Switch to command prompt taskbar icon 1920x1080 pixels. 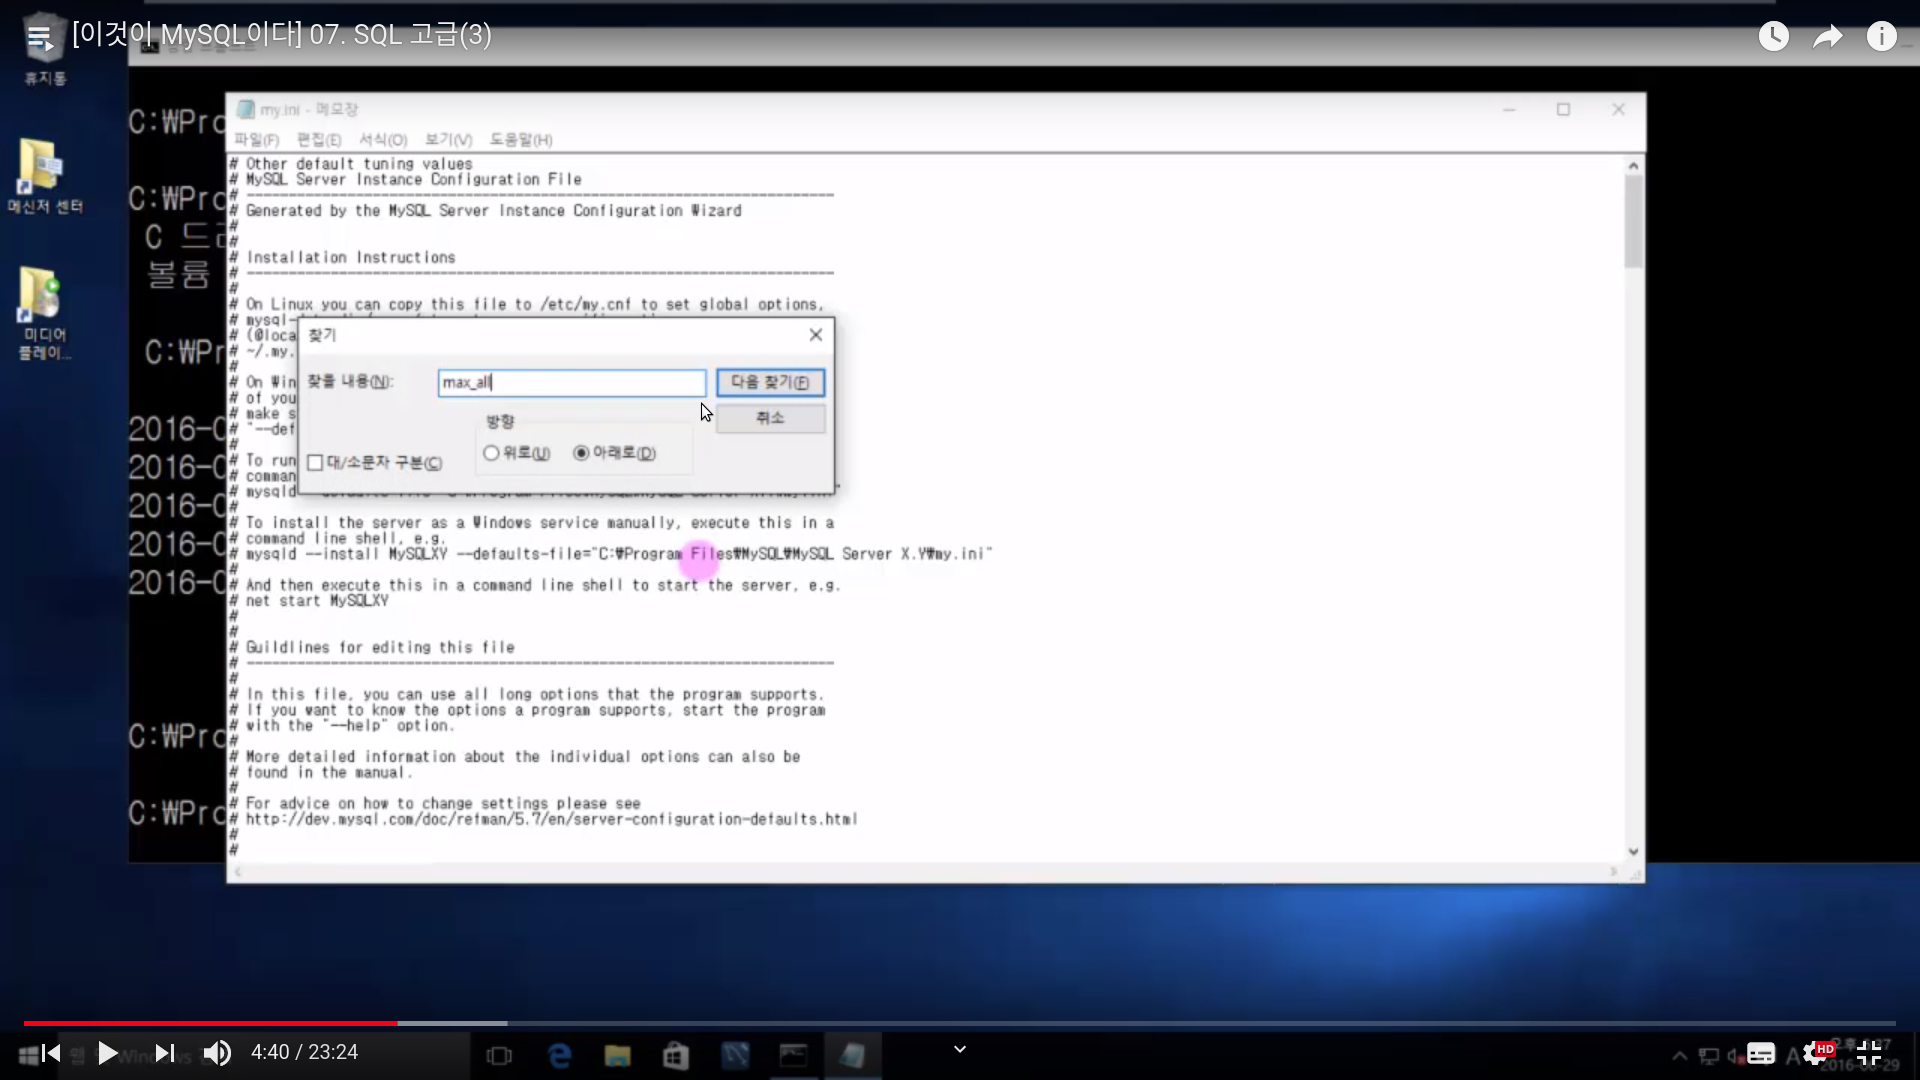[794, 1056]
